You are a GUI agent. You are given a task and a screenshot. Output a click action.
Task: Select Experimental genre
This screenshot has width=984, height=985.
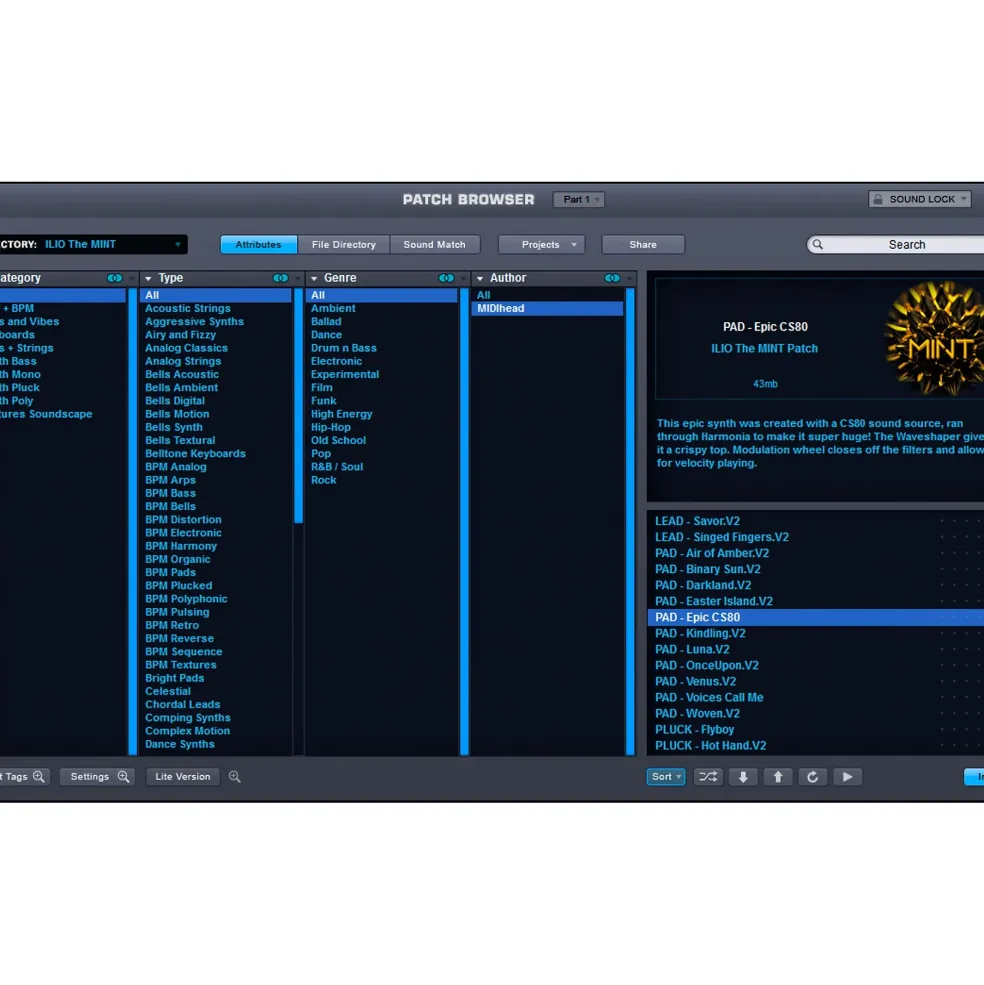[x=345, y=374]
